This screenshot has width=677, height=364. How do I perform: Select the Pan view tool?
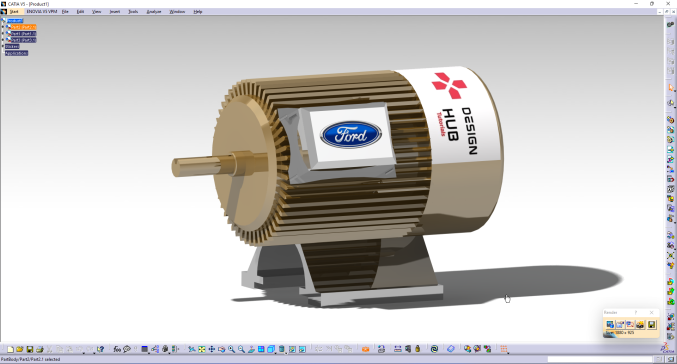212,349
